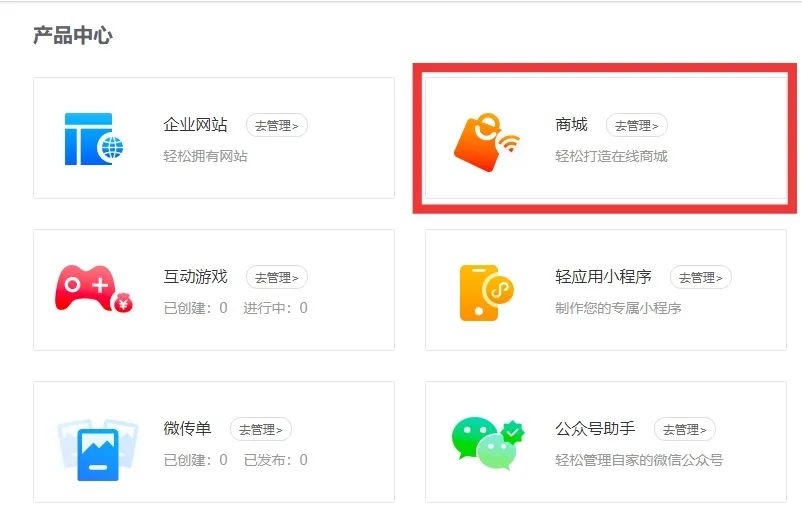The image size is (802, 516).
Task: Open 去管理 for 轻应用小程序
Action: (700, 277)
